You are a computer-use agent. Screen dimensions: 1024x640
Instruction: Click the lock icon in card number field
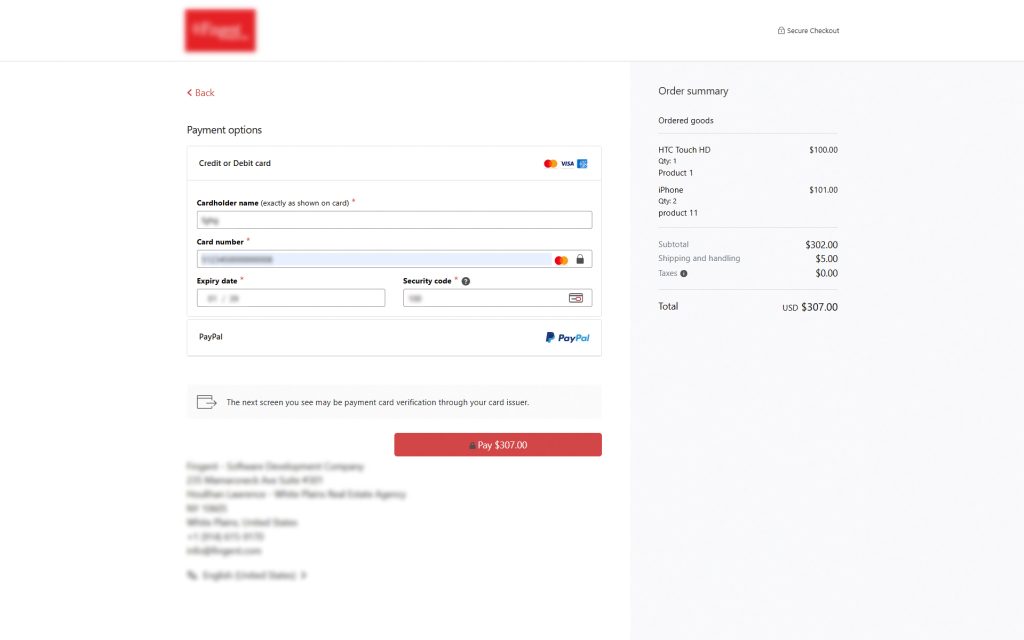[581, 258]
